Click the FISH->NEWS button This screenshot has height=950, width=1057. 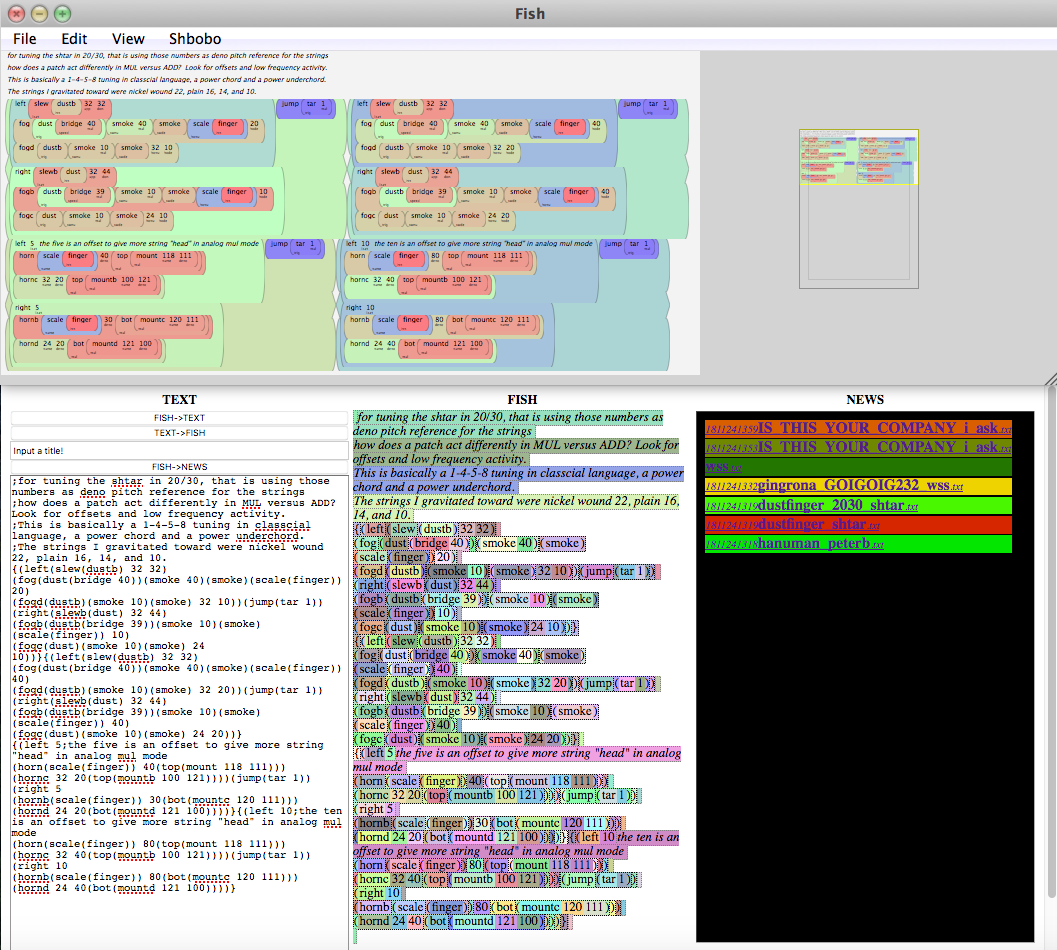tap(180, 466)
